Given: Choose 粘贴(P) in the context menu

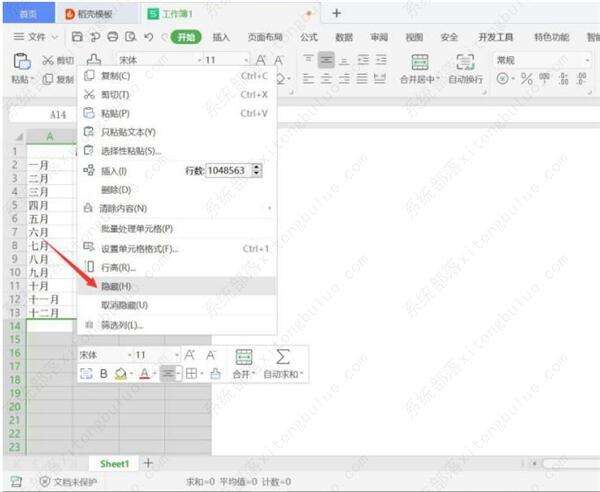Looking at the screenshot, I should 176,113.
